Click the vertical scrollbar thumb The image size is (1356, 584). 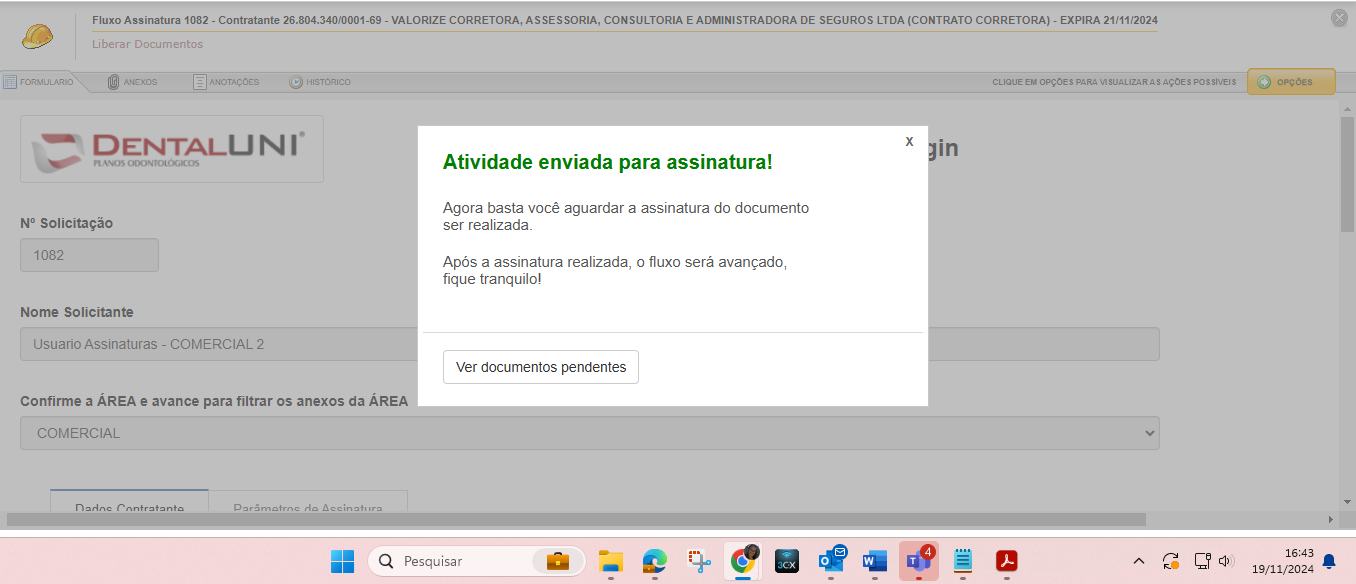click(x=1347, y=175)
